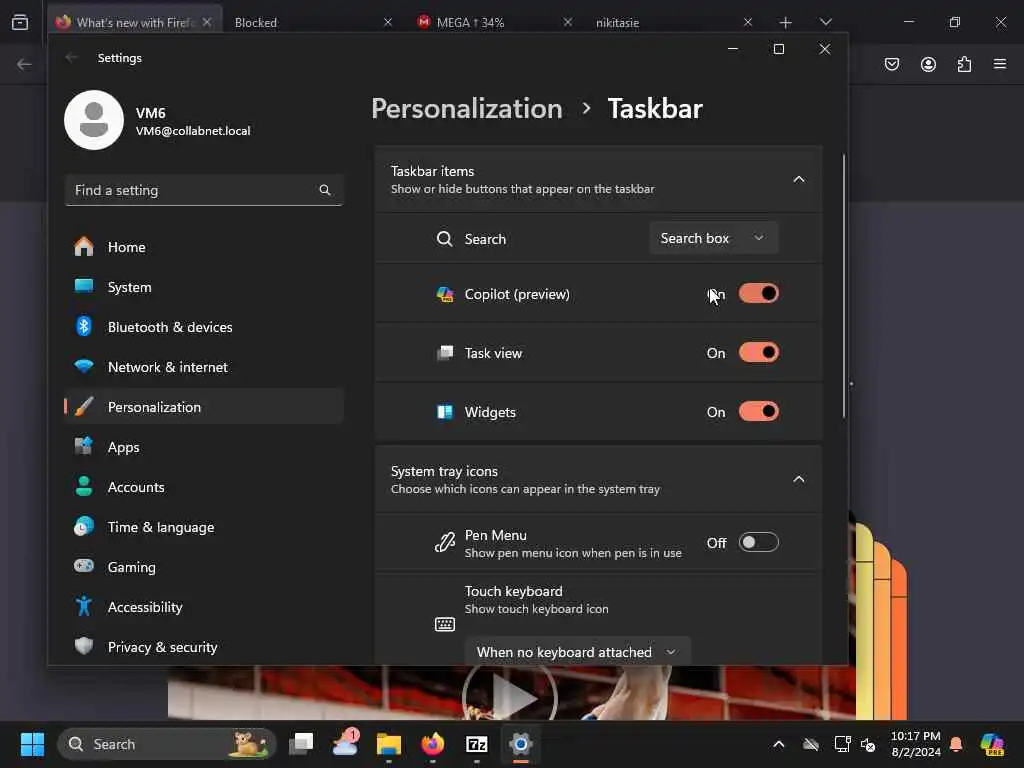
Task: Open the Home settings page
Action: [204, 248]
